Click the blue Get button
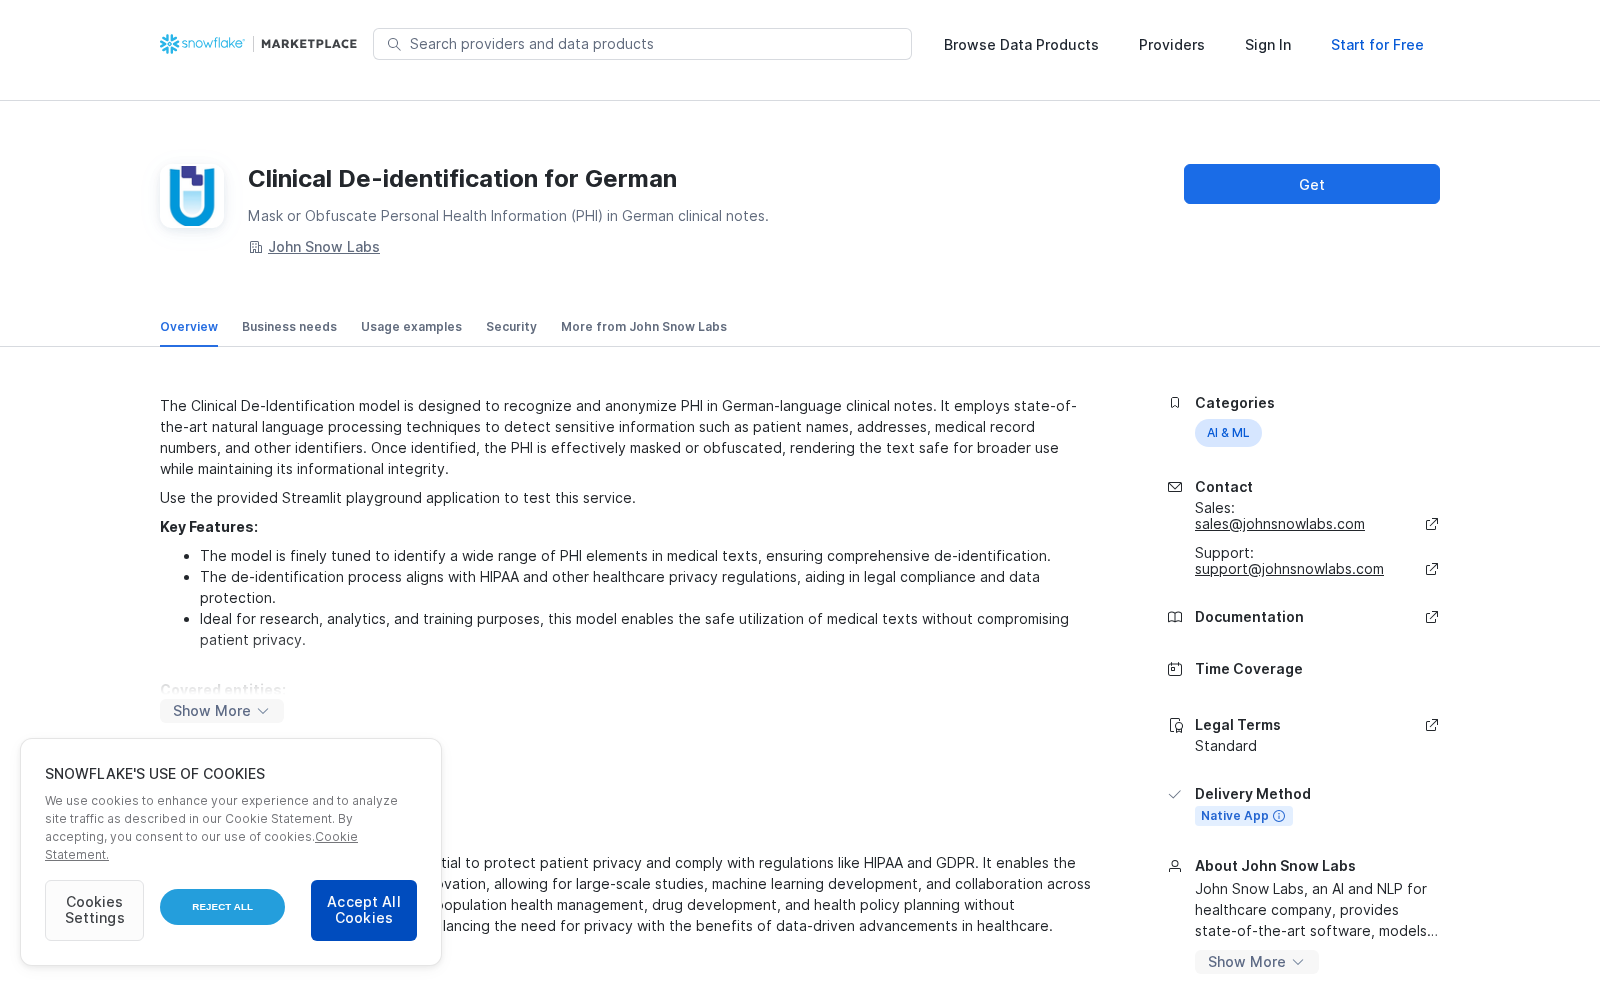 tap(1312, 184)
